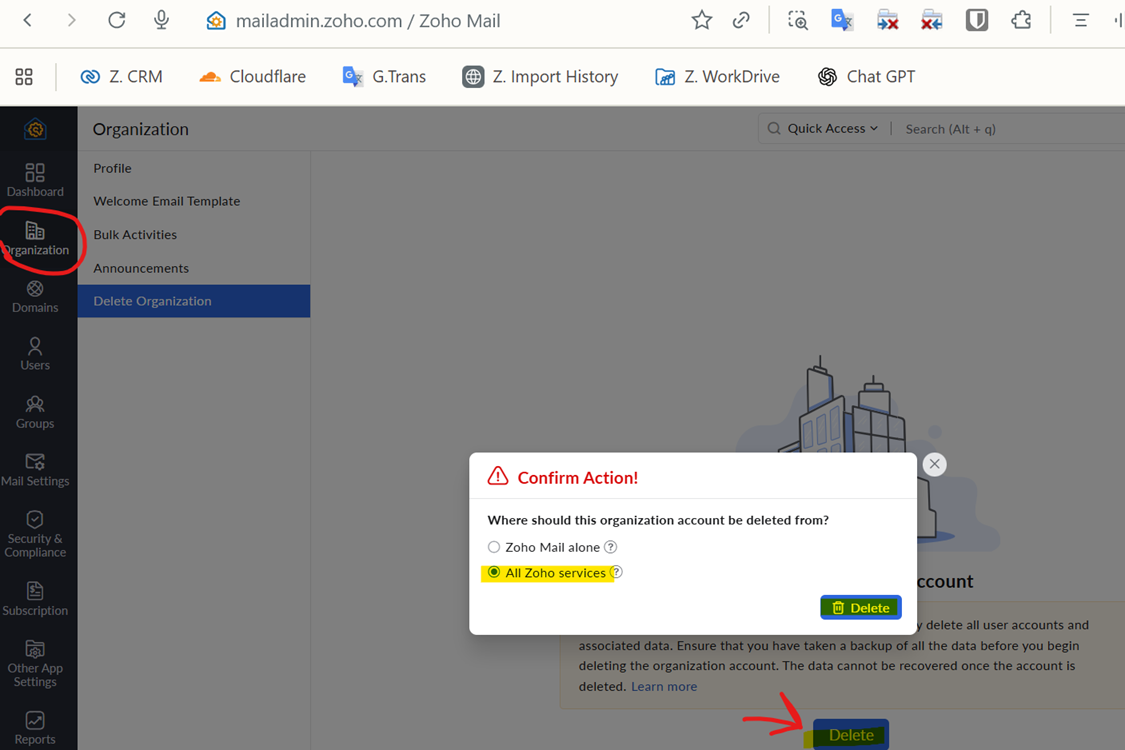The image size is (1125, 750).
Task: Click help icon beside All Zoho services
Action: click(617, 573)
